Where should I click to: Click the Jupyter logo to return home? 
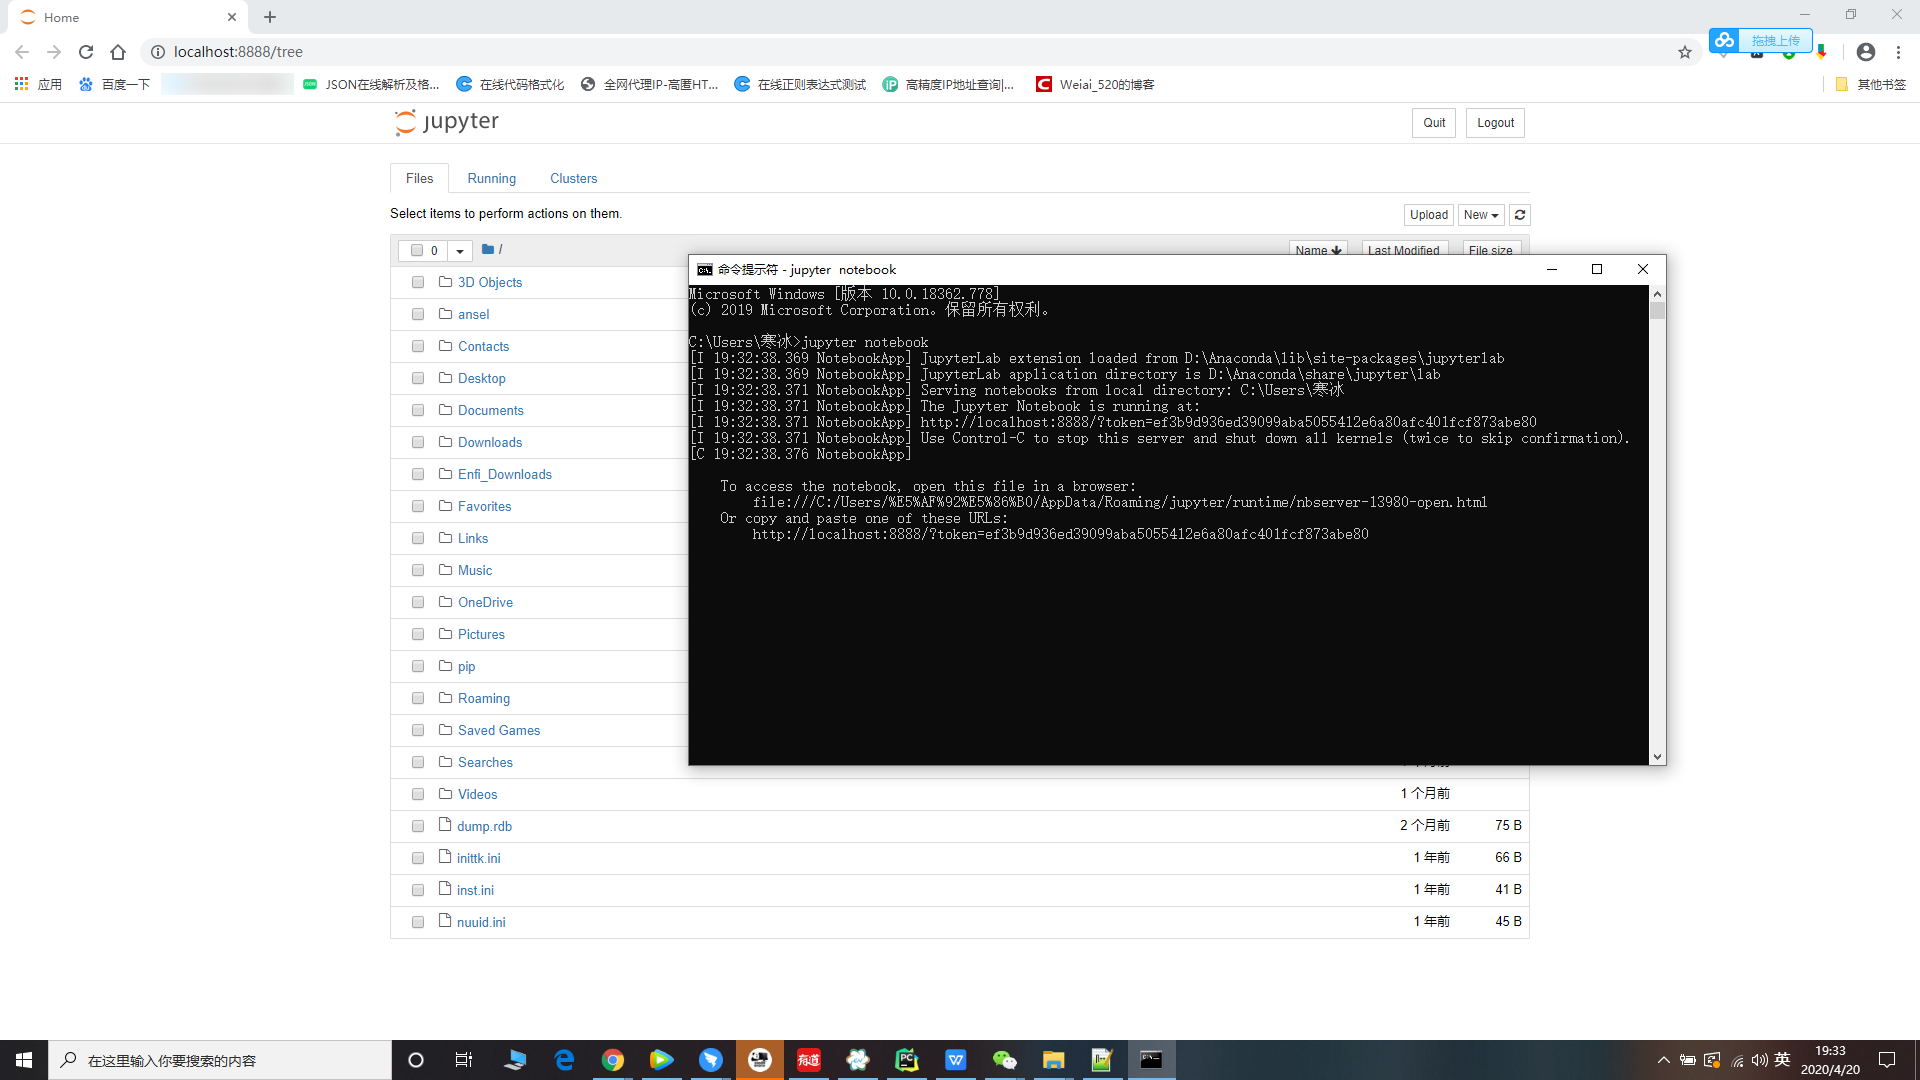[x=445, y=122]
